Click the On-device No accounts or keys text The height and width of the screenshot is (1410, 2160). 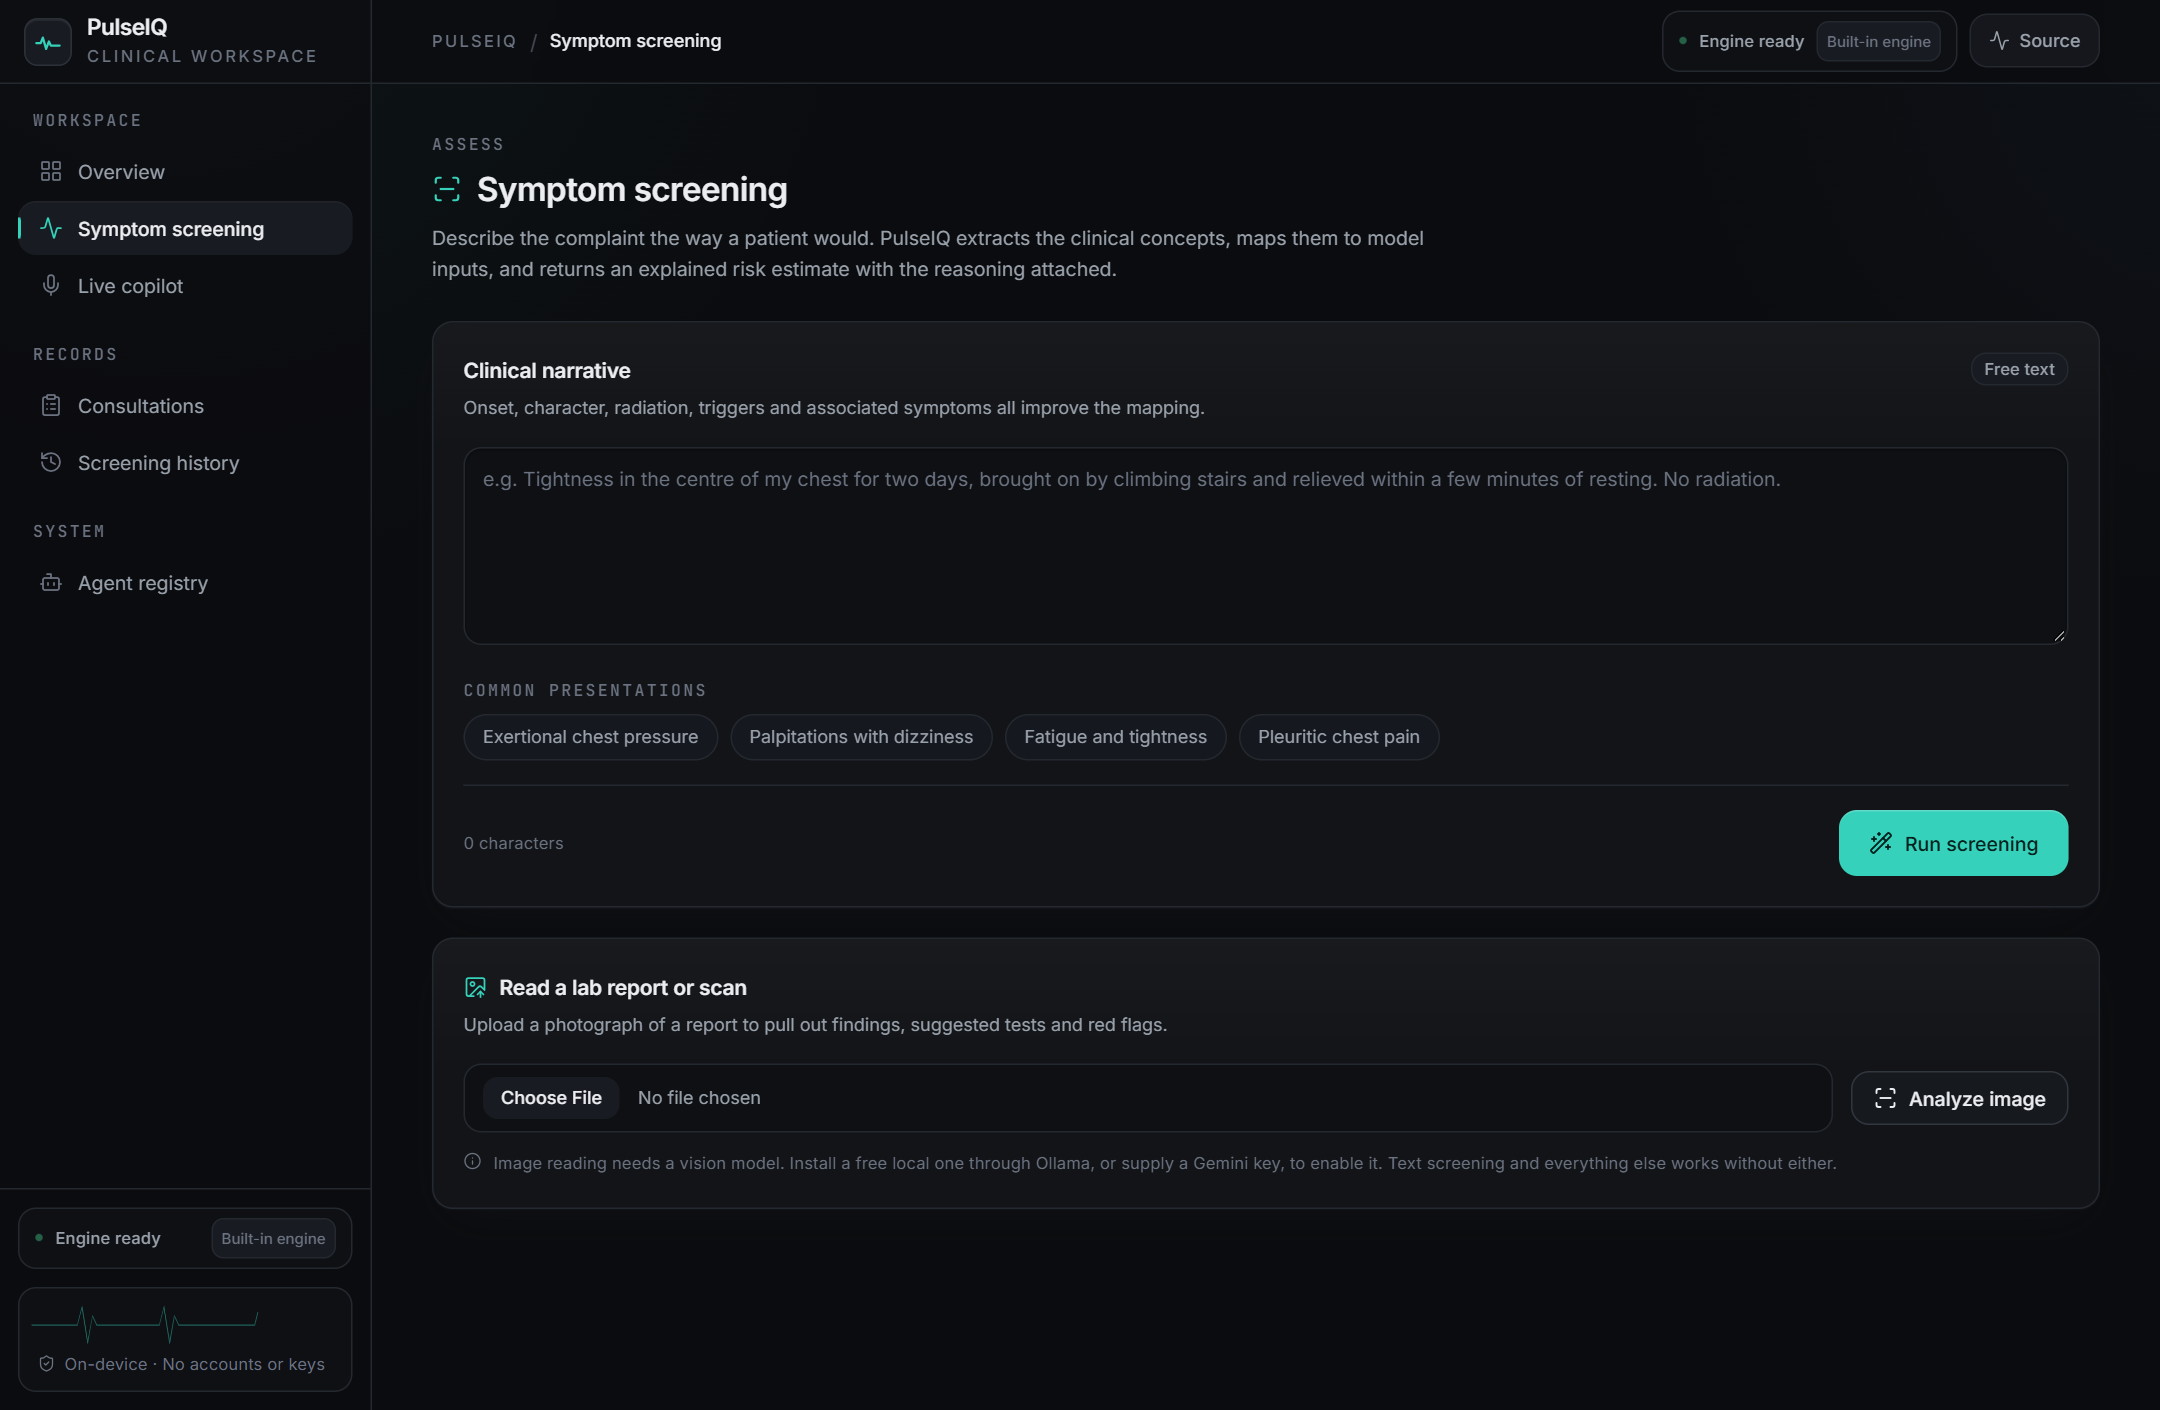194,1364
